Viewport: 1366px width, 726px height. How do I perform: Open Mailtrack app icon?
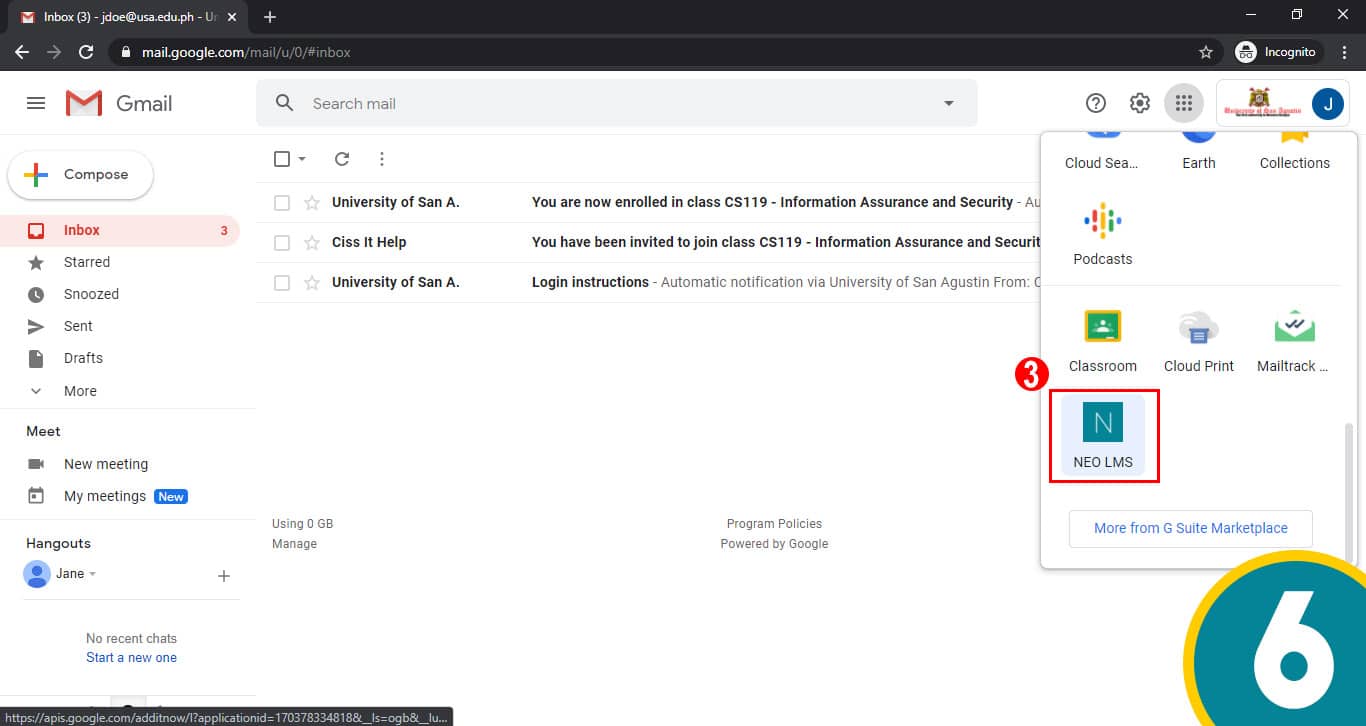point(1293,328)
